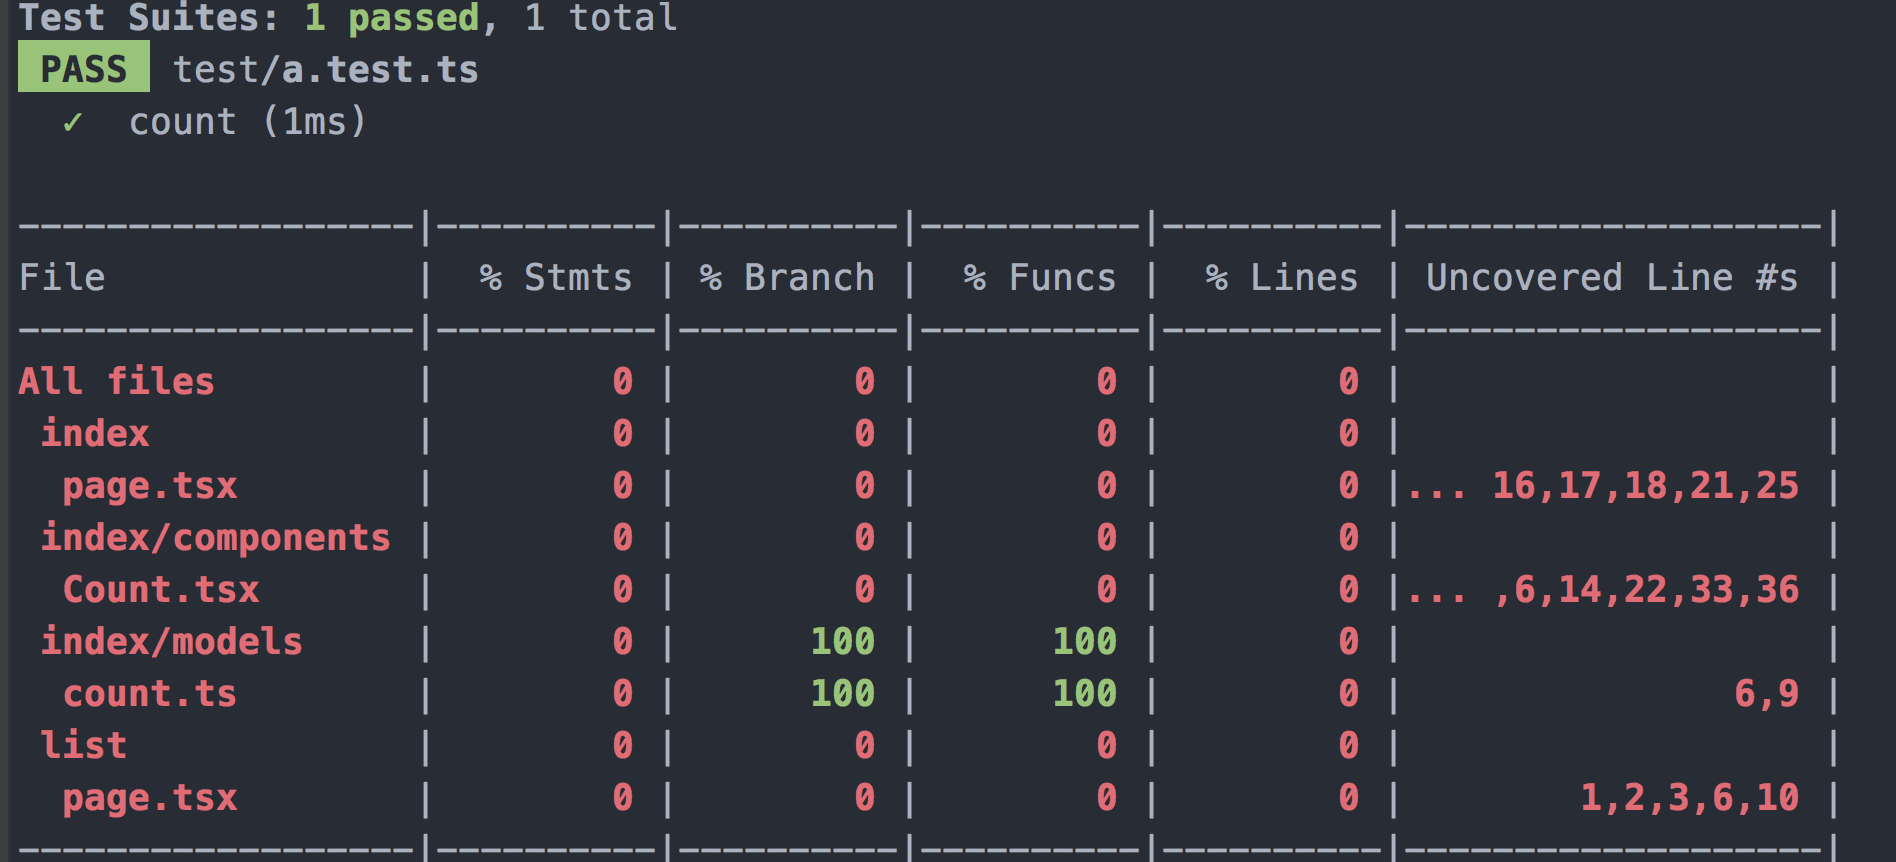Click the '% Lines' column header

point(1282,277)
